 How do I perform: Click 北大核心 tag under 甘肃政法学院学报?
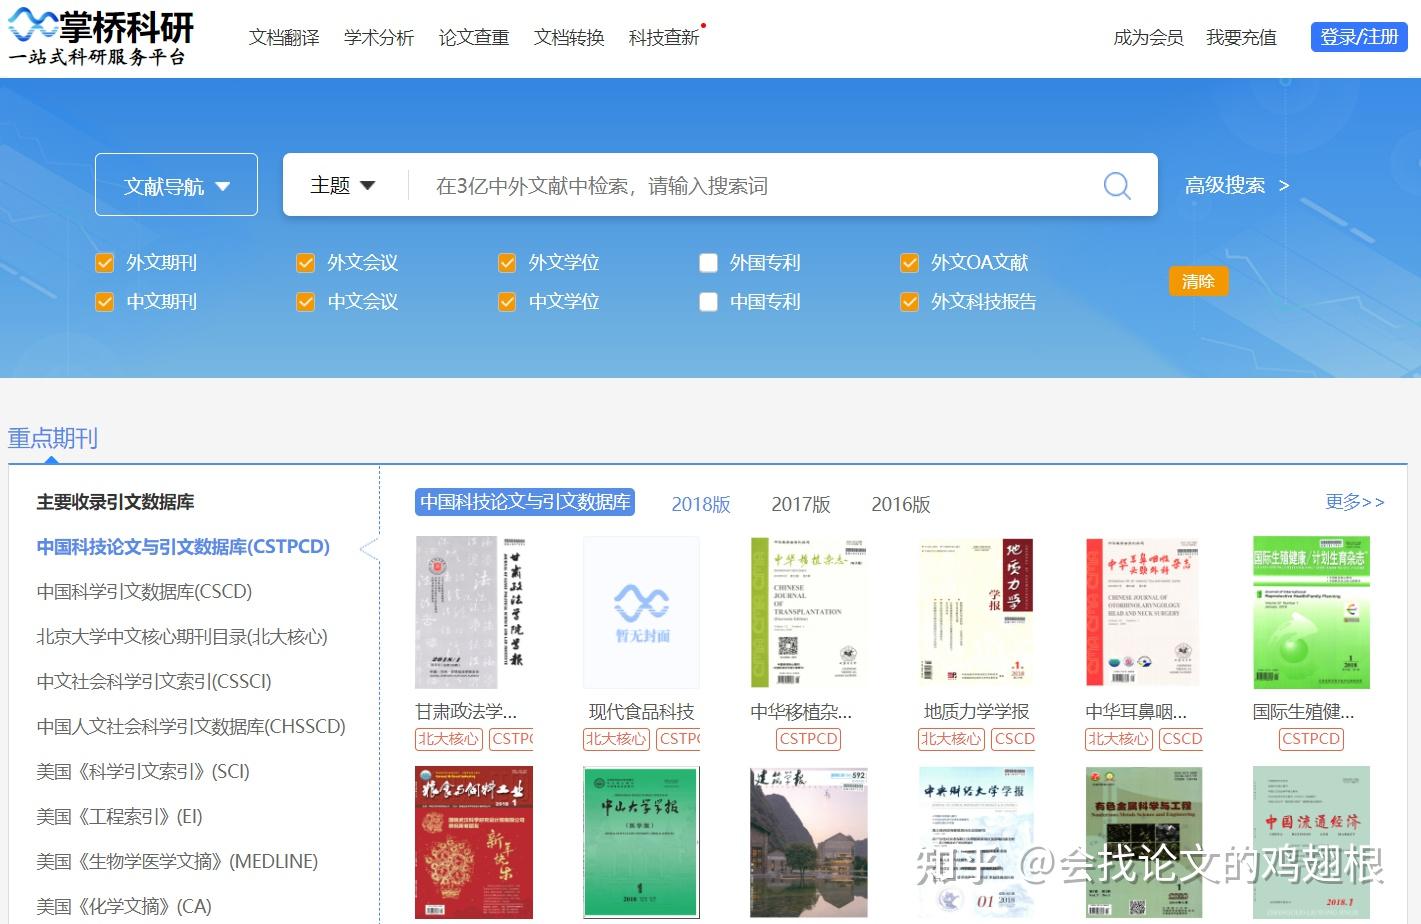[x=448, y=739]
